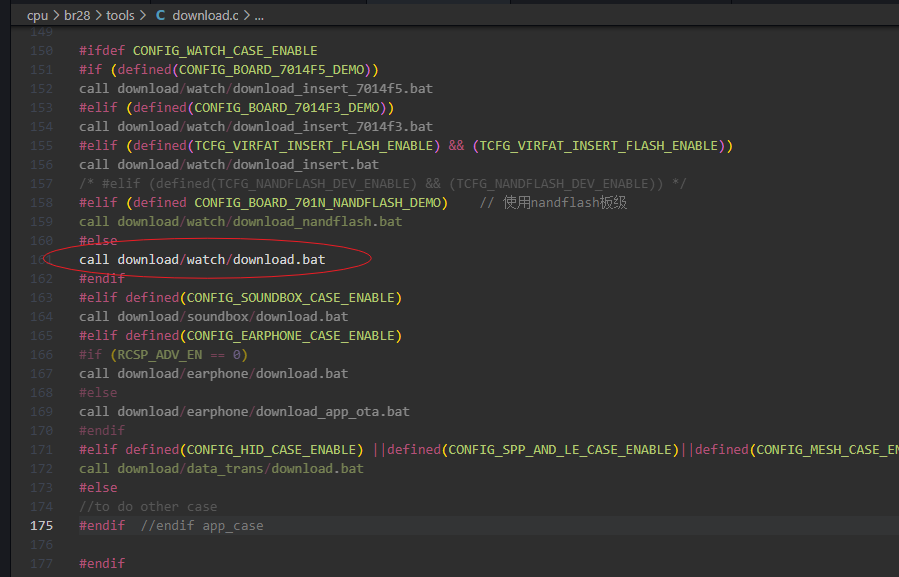Click "CONFIG_SOUNDBOX_CASE_ENABLE" in the #elif

[x=291, y=298]
